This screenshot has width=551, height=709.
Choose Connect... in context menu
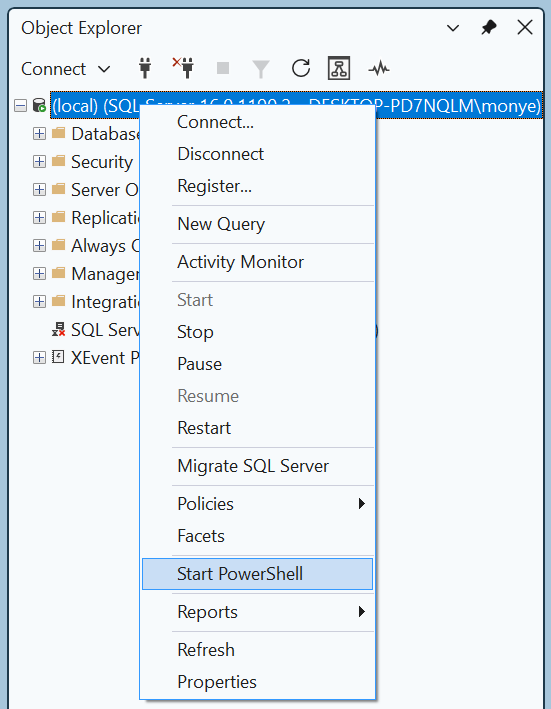tap(258, 122)
